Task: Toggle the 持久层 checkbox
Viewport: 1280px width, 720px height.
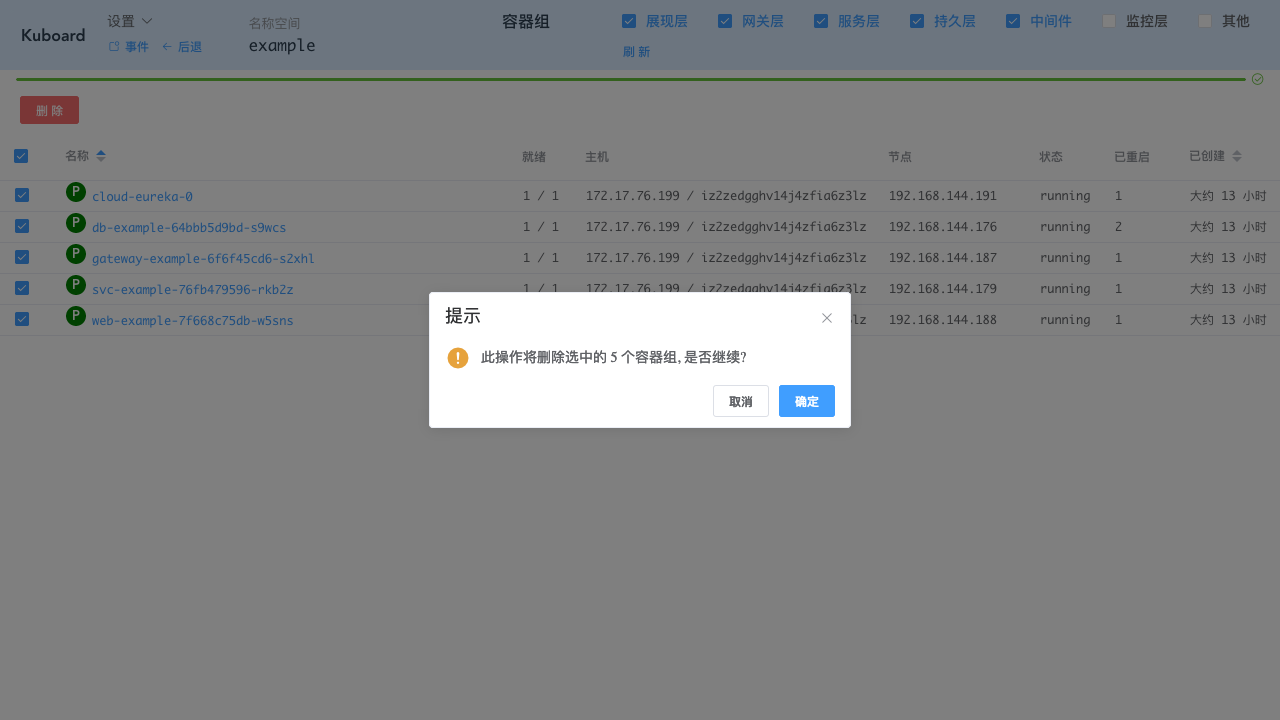Action: [x=917, y=21]
